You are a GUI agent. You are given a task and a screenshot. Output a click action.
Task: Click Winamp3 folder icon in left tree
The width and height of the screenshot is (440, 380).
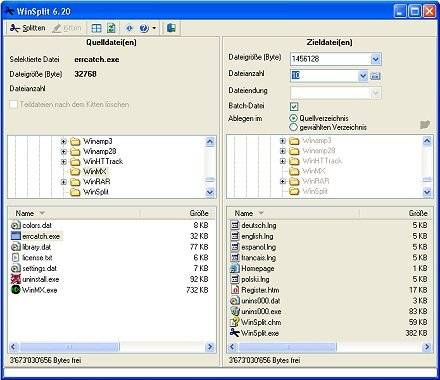point(75,142)
